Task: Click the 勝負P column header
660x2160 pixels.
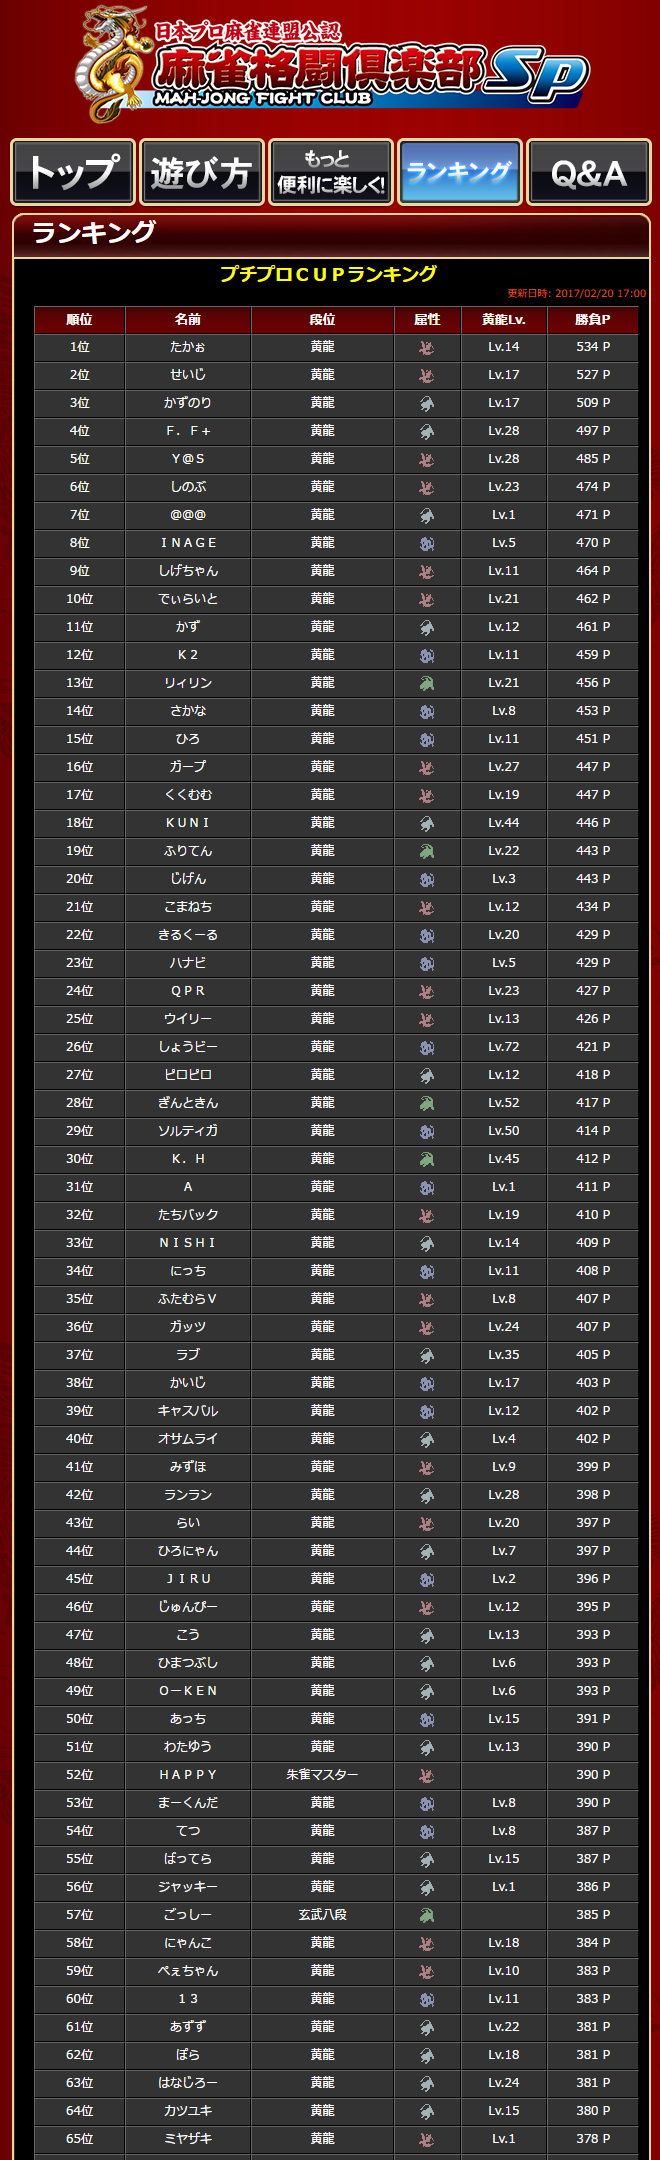Action: 592,320
